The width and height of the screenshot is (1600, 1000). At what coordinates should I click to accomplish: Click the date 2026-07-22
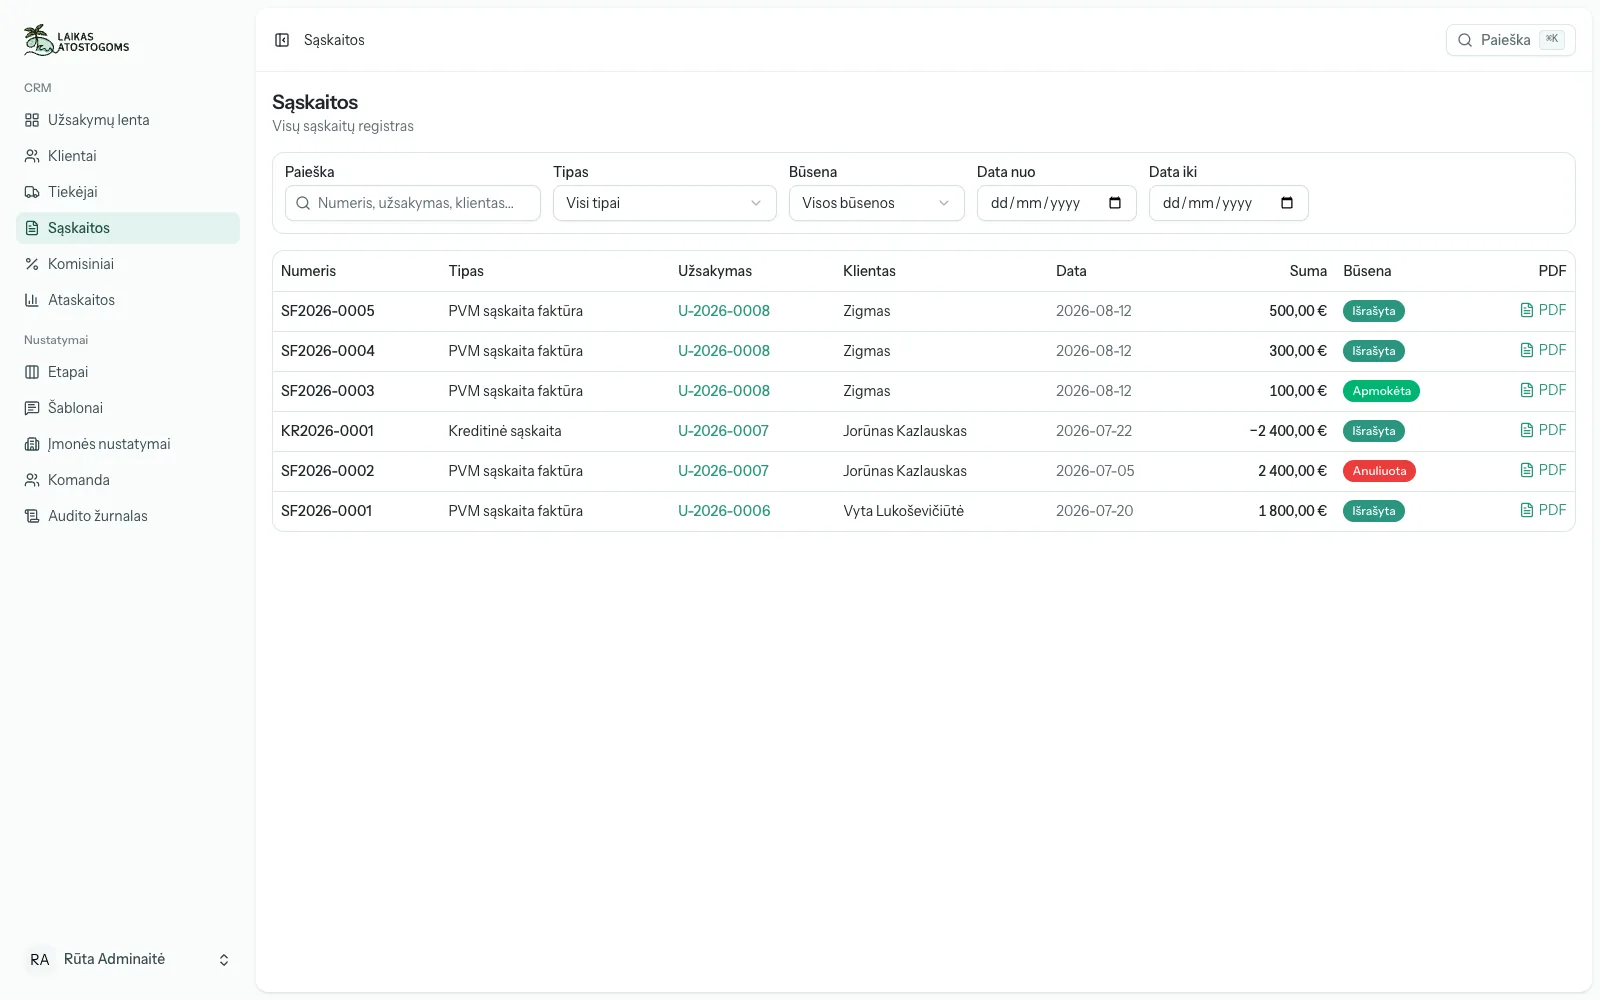[1094, 431]
